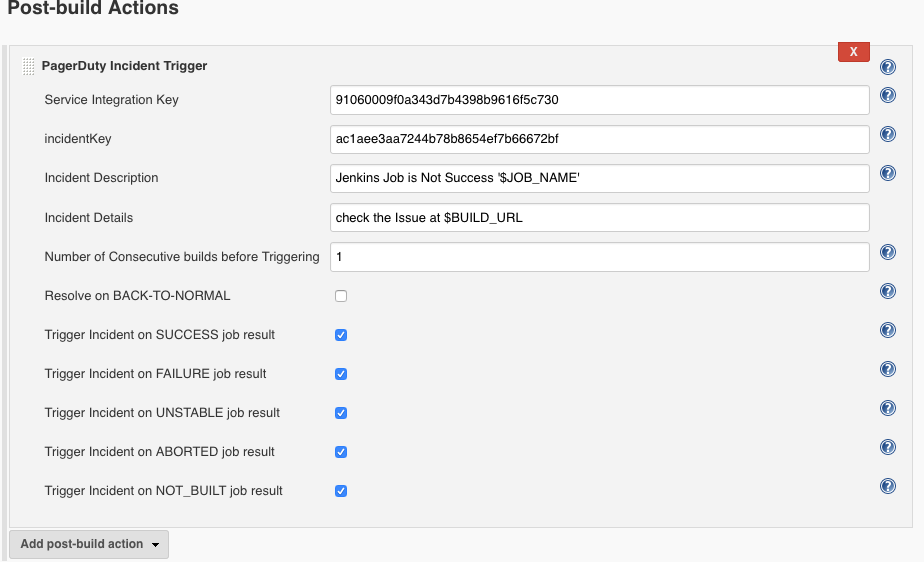
Task: Click the PagerDuty Incident Trigger drag handle
Action: click(28, 67)
